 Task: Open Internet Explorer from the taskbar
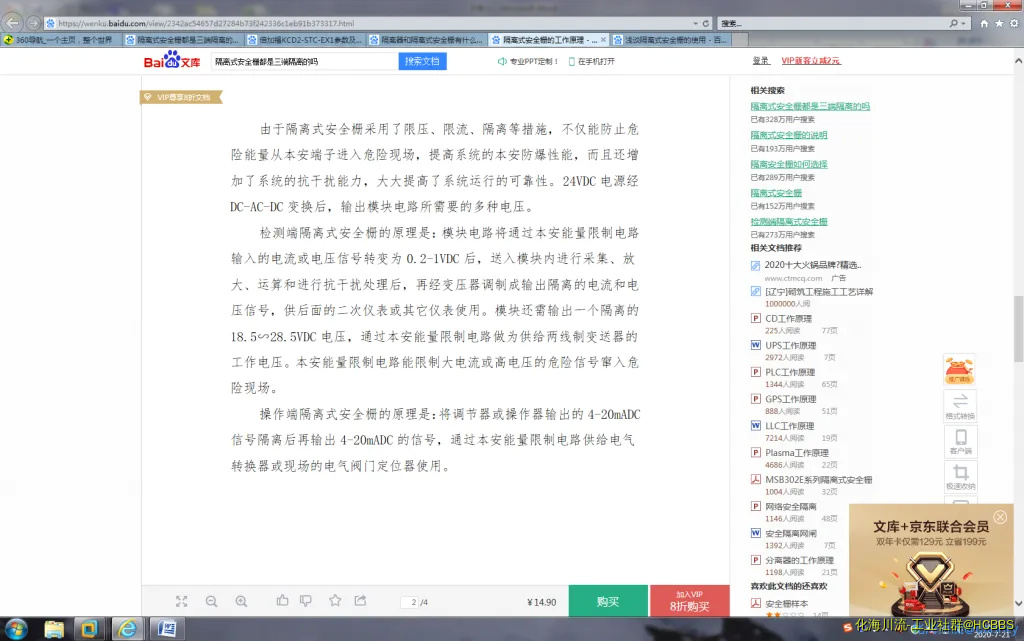pos(127,629)
